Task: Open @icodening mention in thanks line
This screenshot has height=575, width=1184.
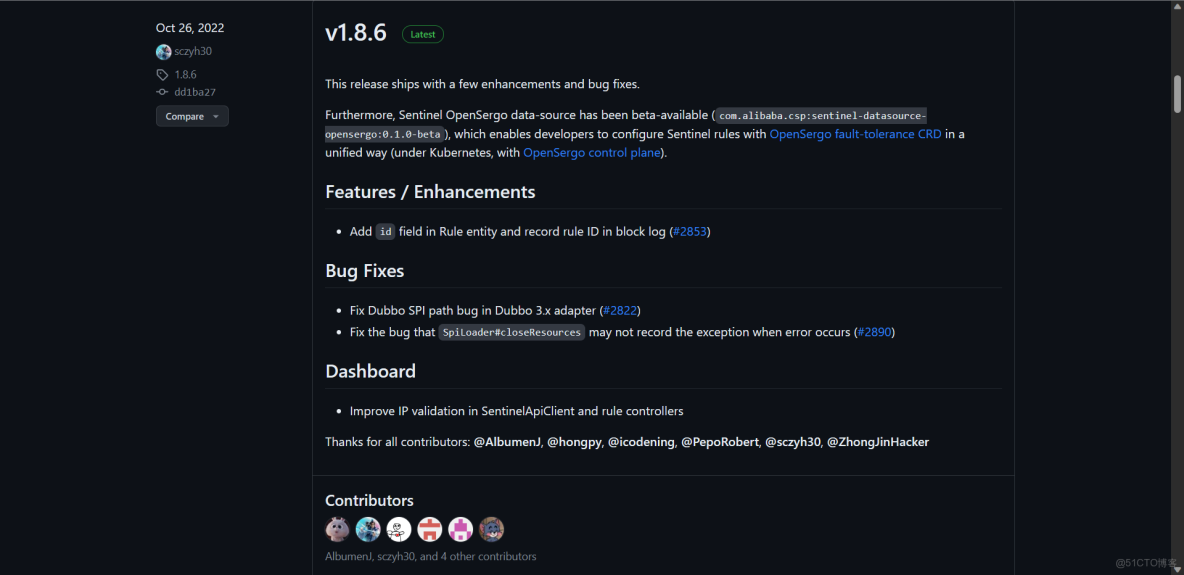Action: tap(642, 442)
